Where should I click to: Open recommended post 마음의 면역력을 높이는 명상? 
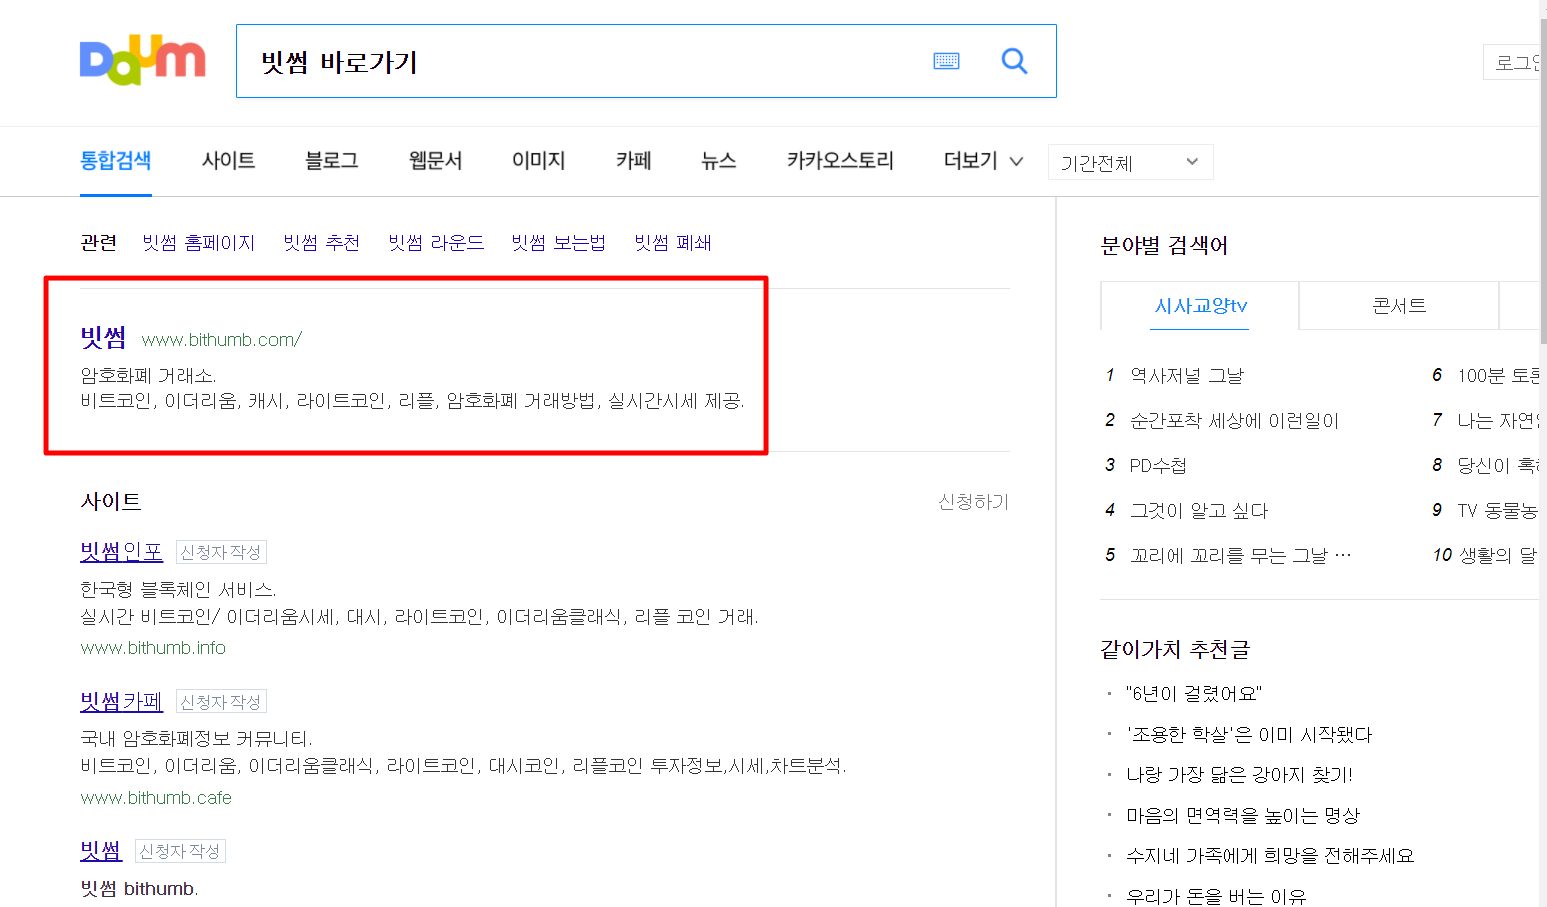point(1243,816)
